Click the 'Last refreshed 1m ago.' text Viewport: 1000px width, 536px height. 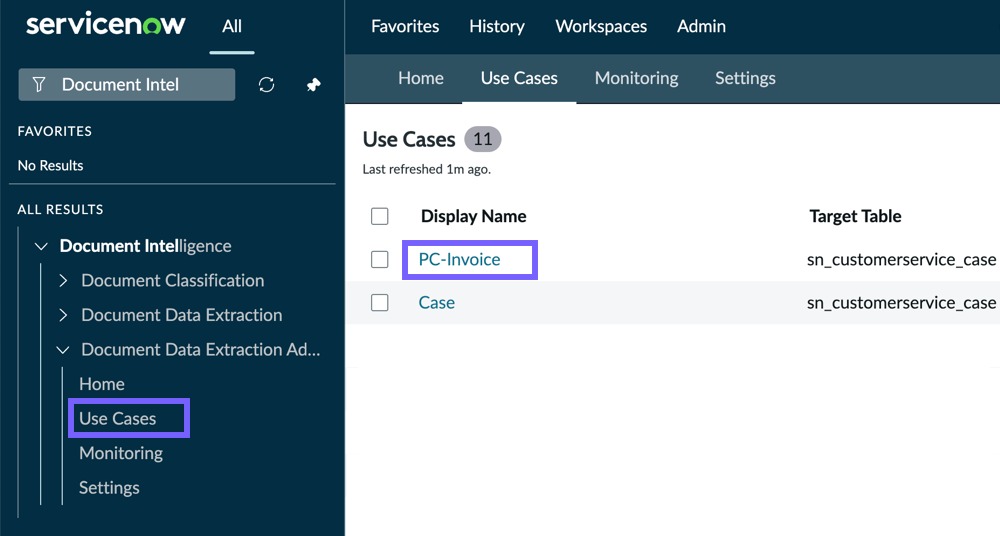pyautogui.click(x=427, y=169)
